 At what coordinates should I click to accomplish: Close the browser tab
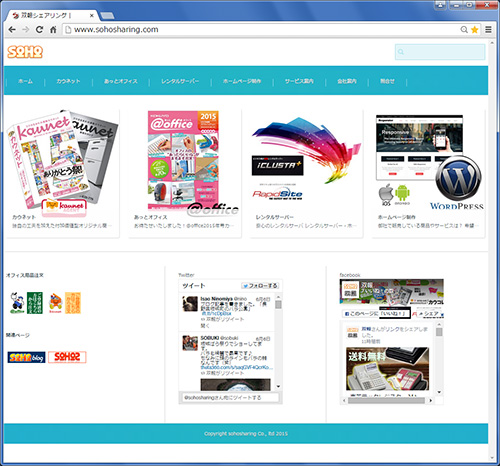click(x=92, y=15)
